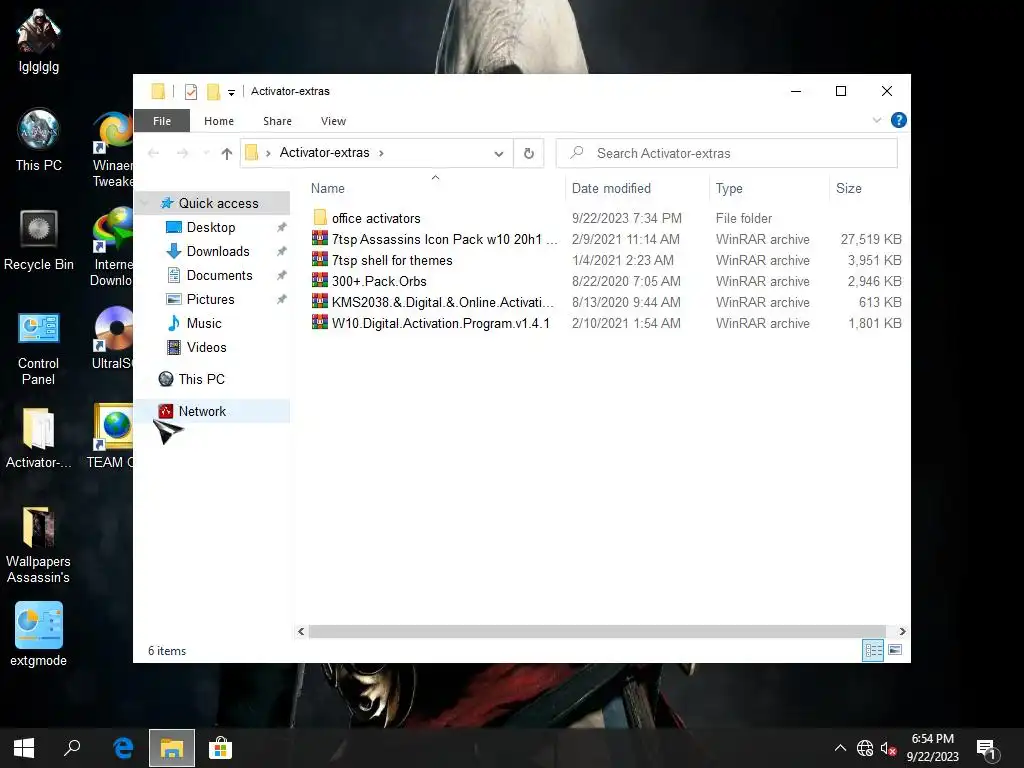Switch to Large icons view layout icon

click(x=895, y=650)
